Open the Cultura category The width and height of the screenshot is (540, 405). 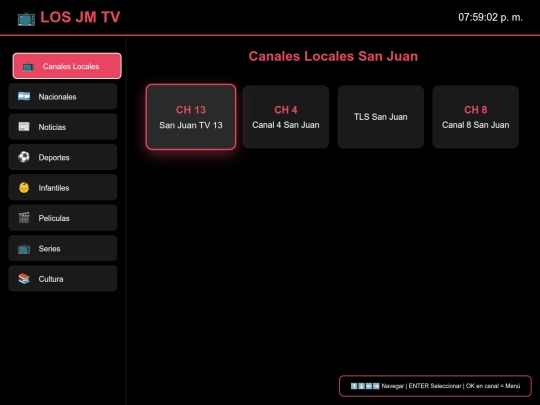[x=63, y=279]
